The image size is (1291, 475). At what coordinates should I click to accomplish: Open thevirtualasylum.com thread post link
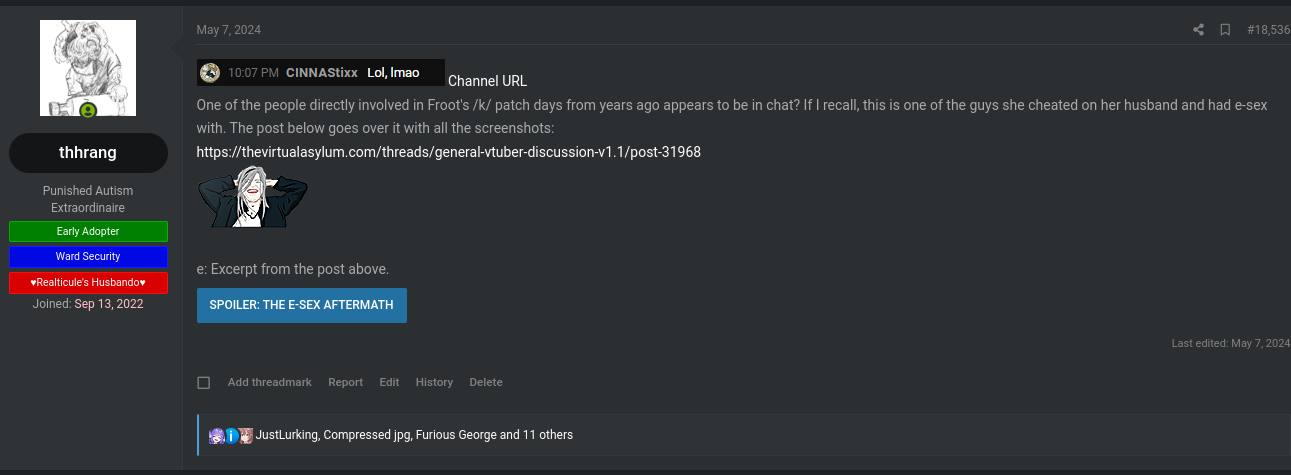(449, 152)
